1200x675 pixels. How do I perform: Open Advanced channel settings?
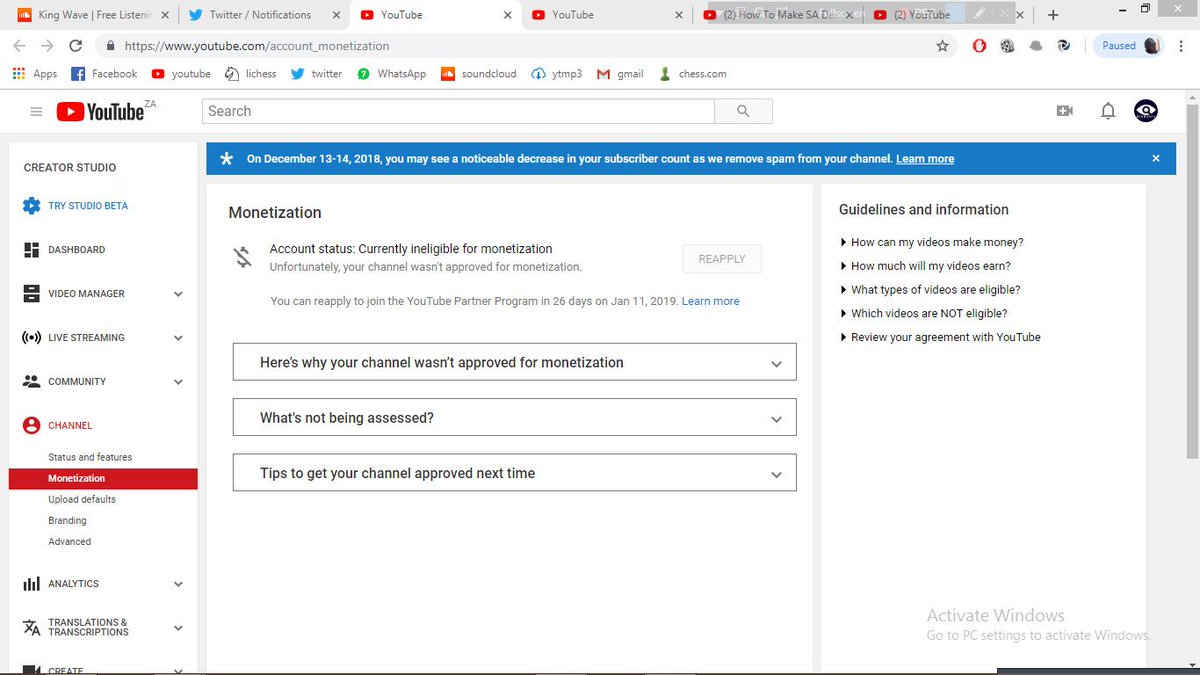coord(69,541)
